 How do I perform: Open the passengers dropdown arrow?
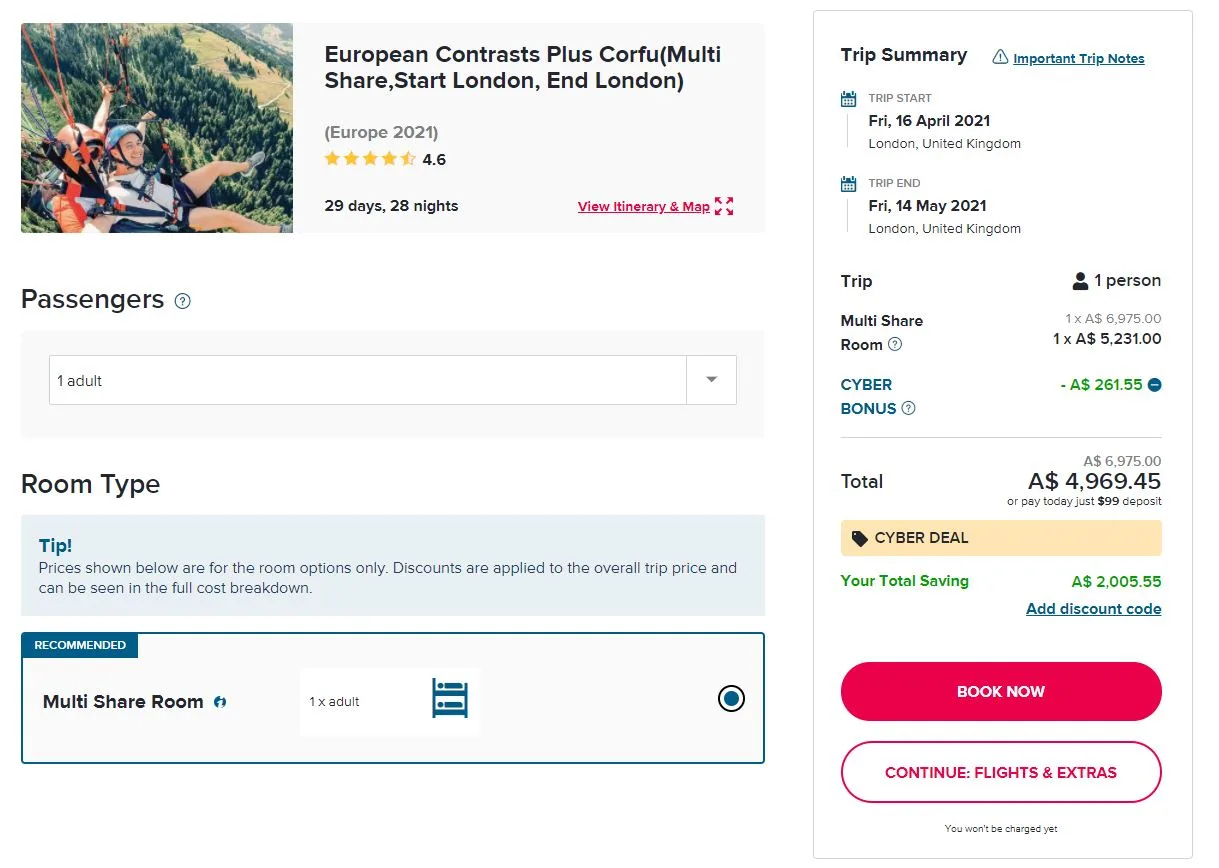(x=711, y=380)
